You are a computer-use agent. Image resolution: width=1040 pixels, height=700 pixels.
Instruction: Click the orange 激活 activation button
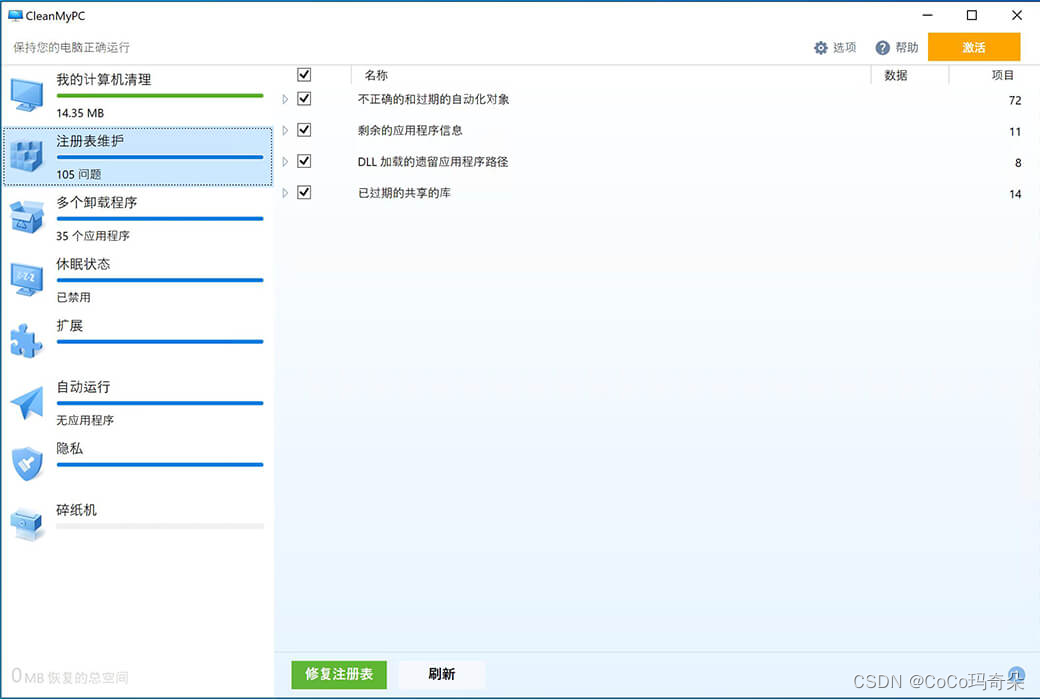click(974, 47)
